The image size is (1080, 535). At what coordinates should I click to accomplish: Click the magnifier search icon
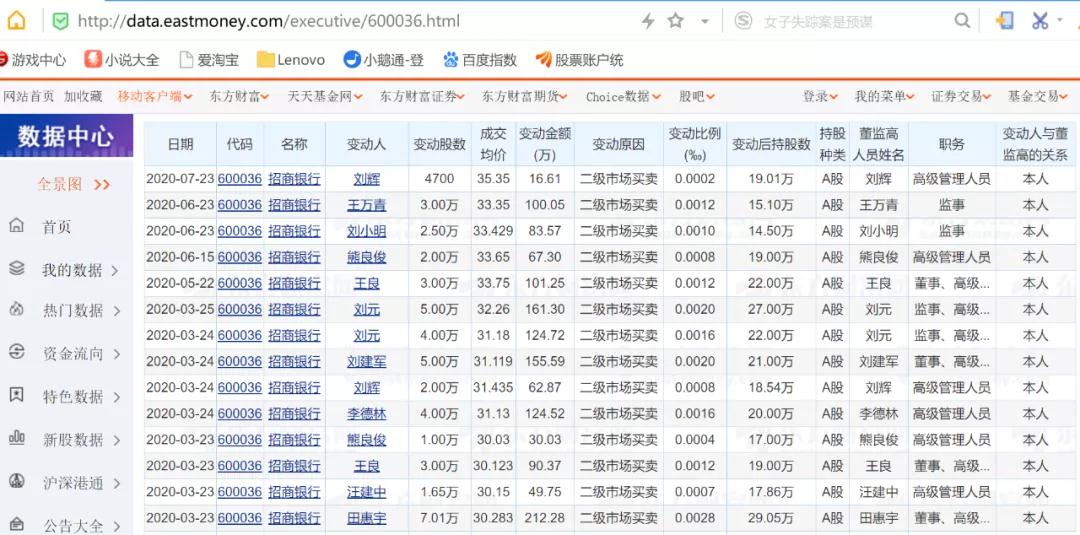(962, 21)
